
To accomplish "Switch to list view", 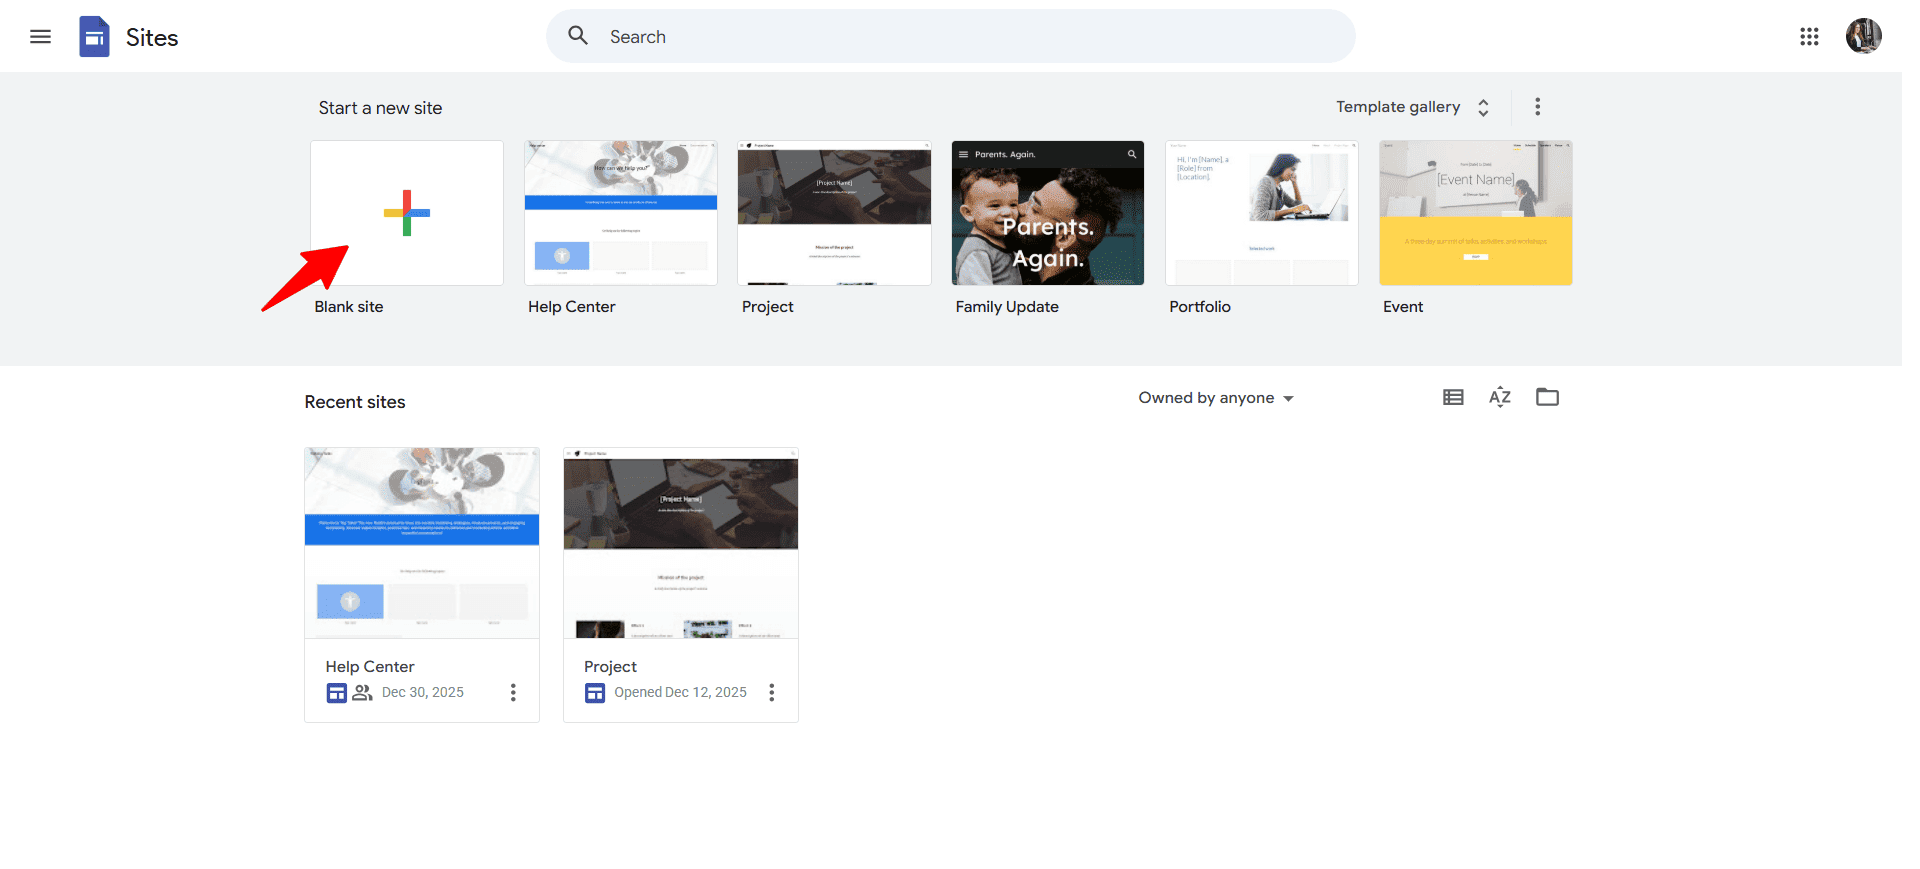I will click(1453, 398).
